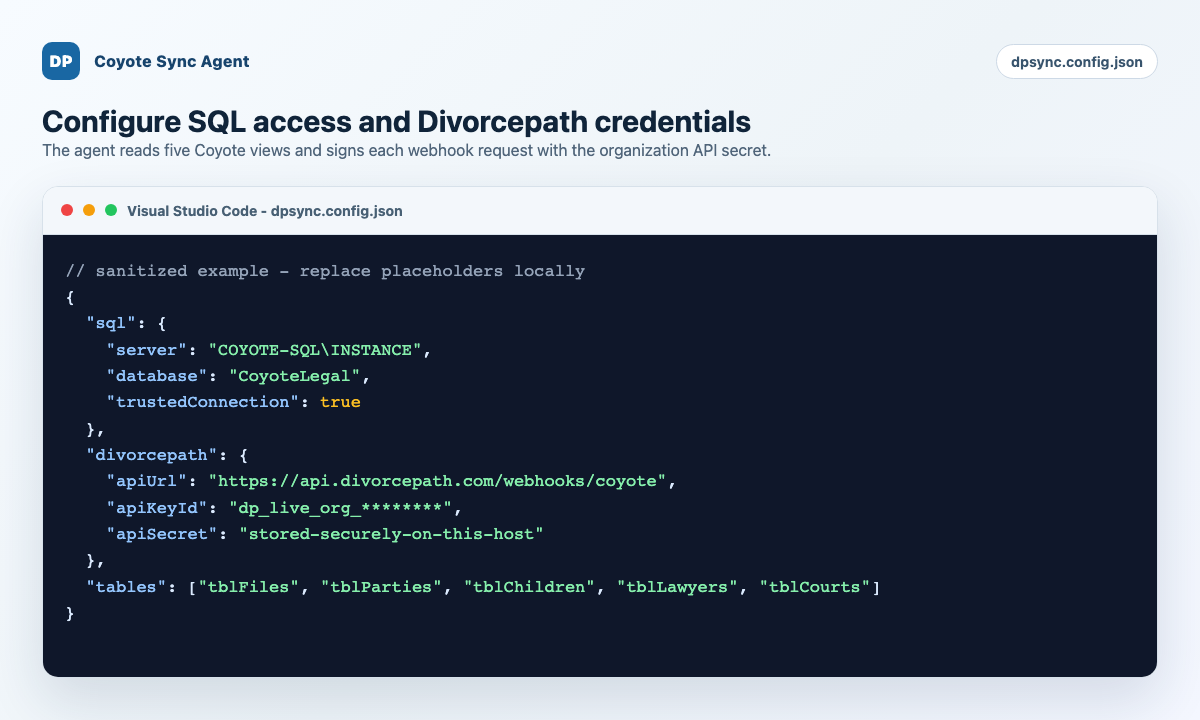Select the "tblLawyers" array entry
This screenshot has width=1200, height=720.
point(677,587)
